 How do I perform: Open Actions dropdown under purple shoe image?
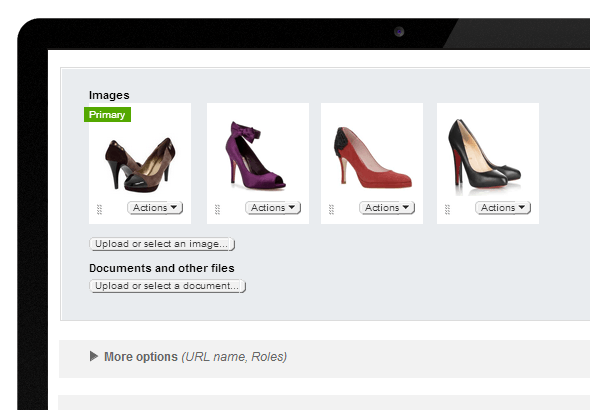(x=273, y=208)
